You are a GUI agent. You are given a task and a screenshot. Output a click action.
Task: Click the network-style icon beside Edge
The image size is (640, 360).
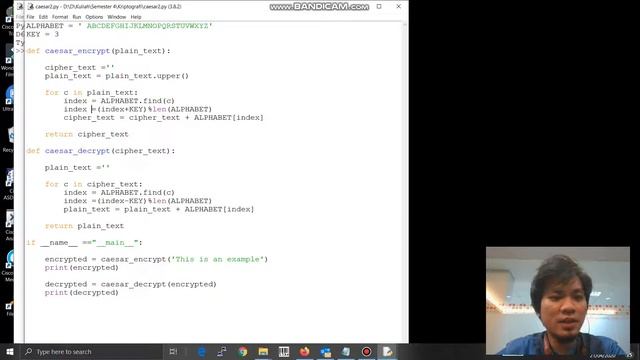222,351
